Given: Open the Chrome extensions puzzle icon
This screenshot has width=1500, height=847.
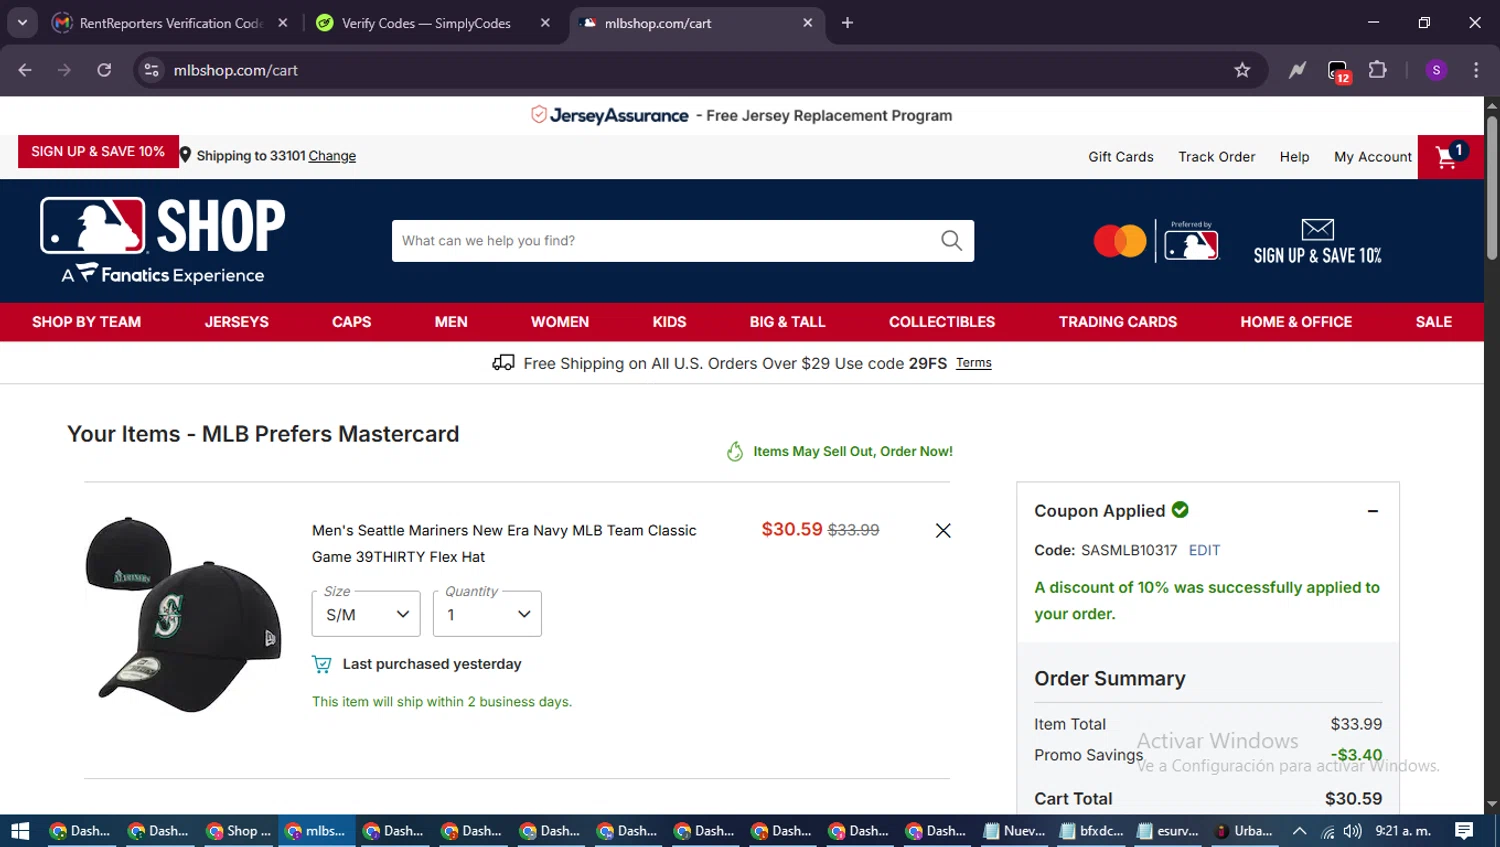Looking at the screenshot, I should [x=1378, y=70].
